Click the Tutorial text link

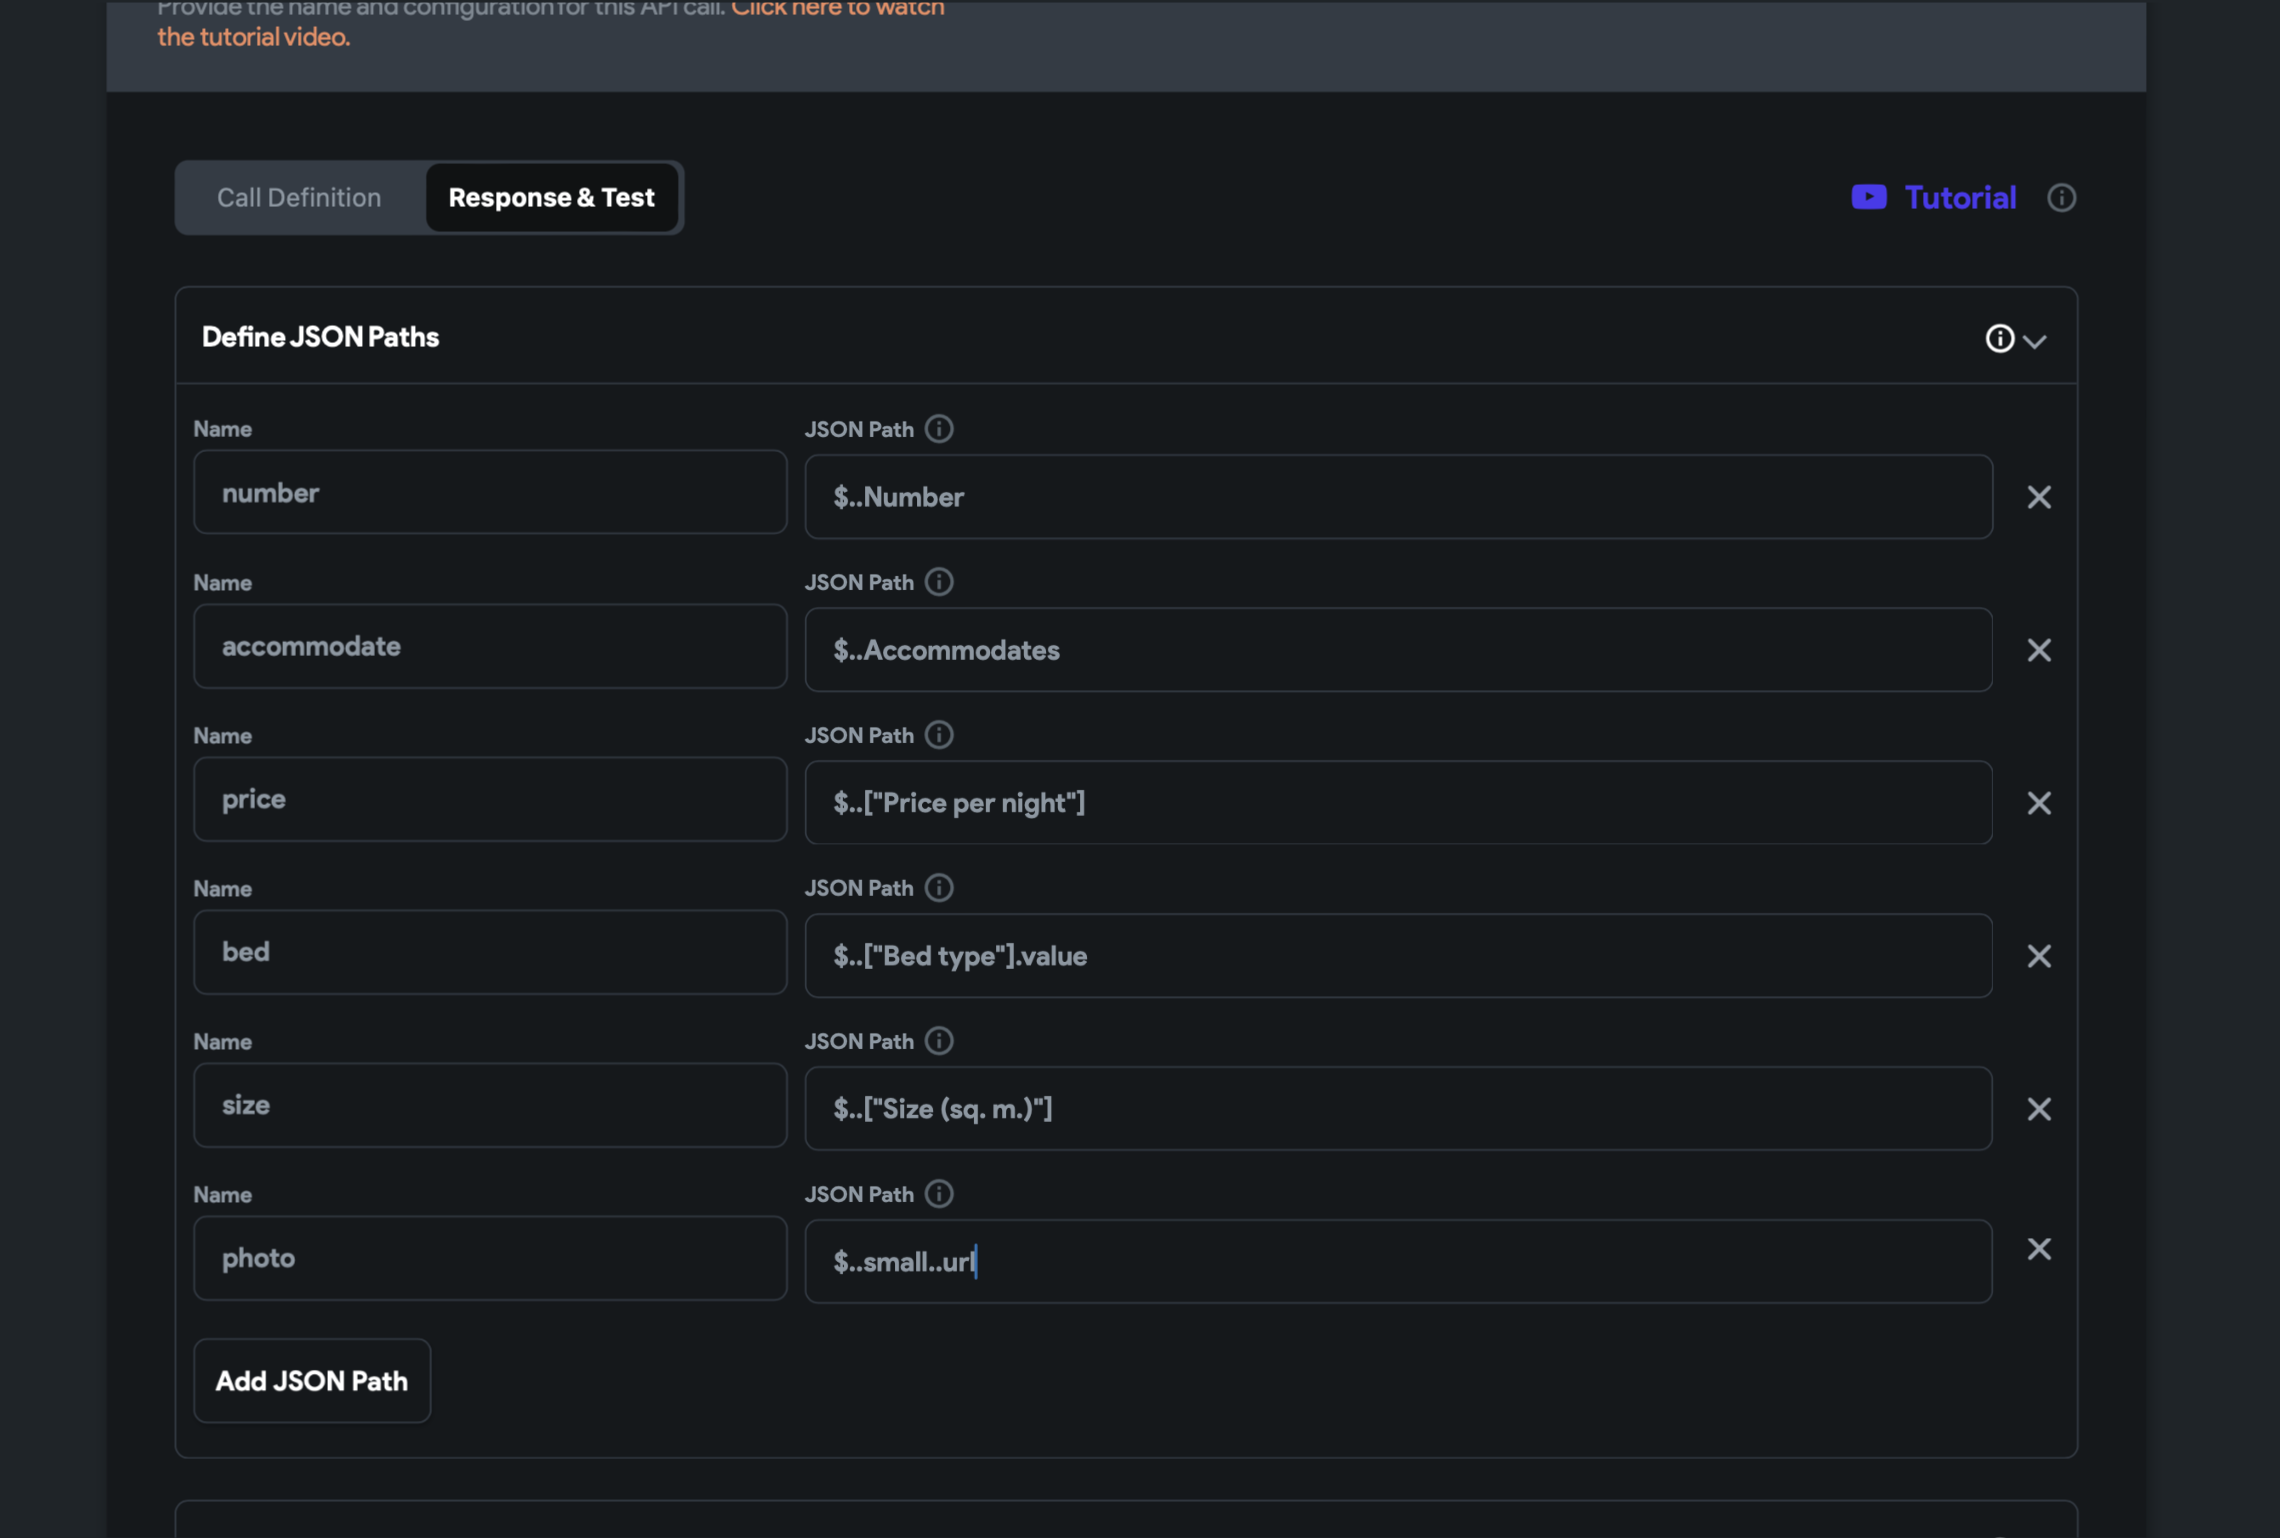point(1959,198)
